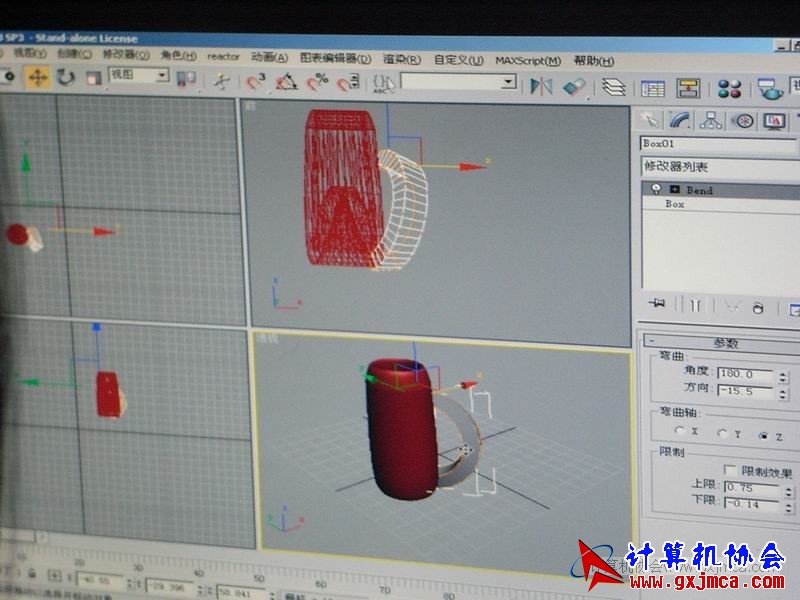Viewport: 800px width, 600px height.
Task: Open the 修改器列表 modifier dropdown
Action: point(718,166)
